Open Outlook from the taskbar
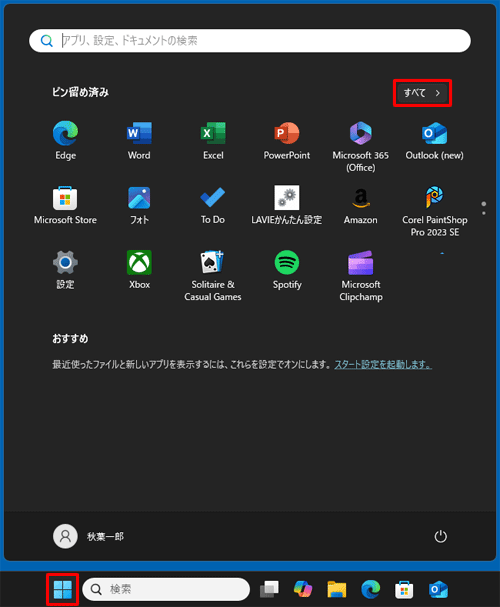The image size is (500, 607). point(438,589)
